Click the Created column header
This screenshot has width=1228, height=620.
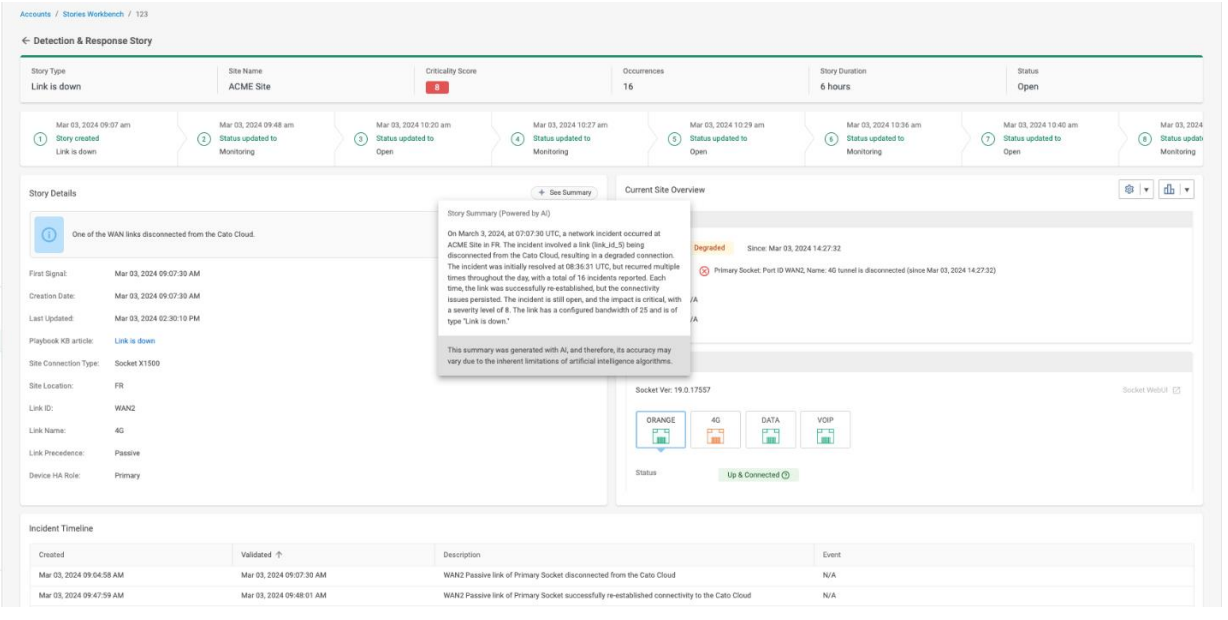(52, 554)
